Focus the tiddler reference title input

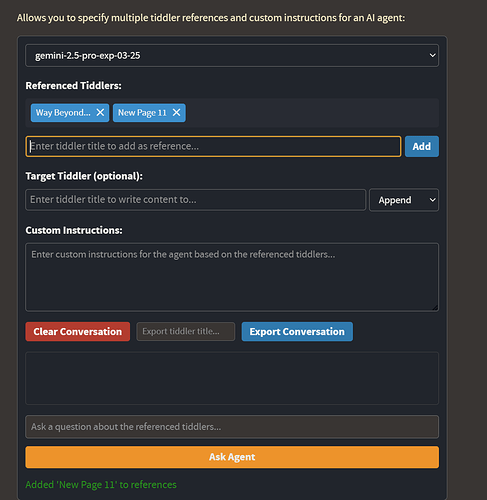click(213, 146)
